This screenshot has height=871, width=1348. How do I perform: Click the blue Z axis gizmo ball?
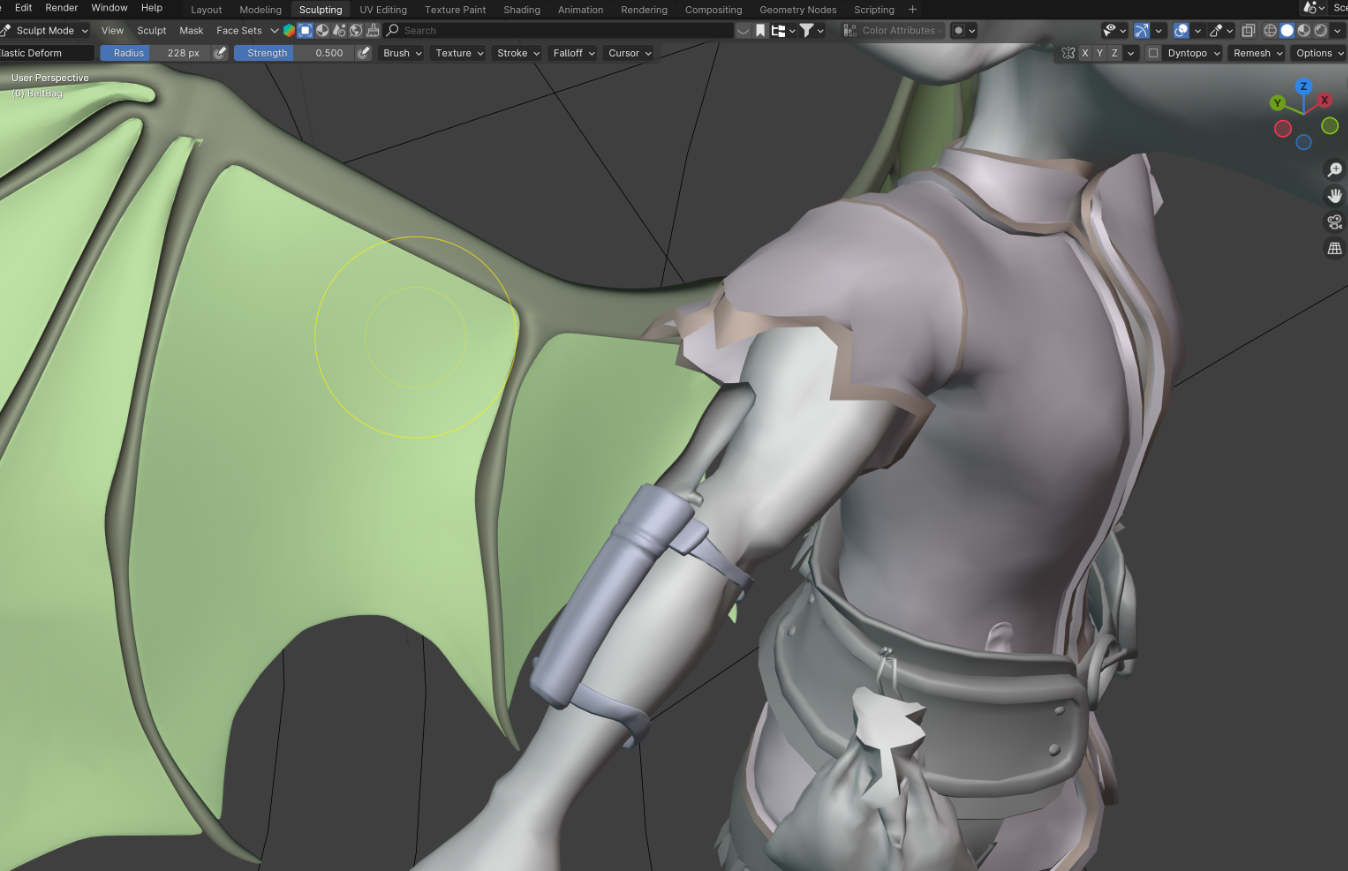[x=1303, y=87]
